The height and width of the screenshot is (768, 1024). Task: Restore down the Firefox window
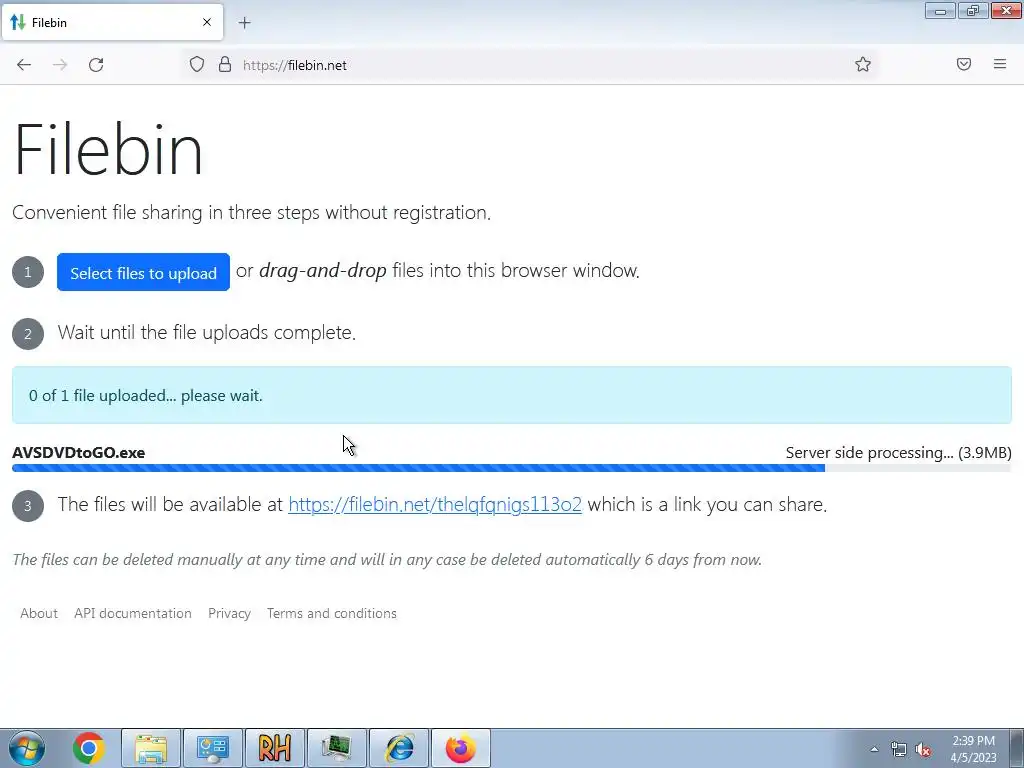coord(973,11)
